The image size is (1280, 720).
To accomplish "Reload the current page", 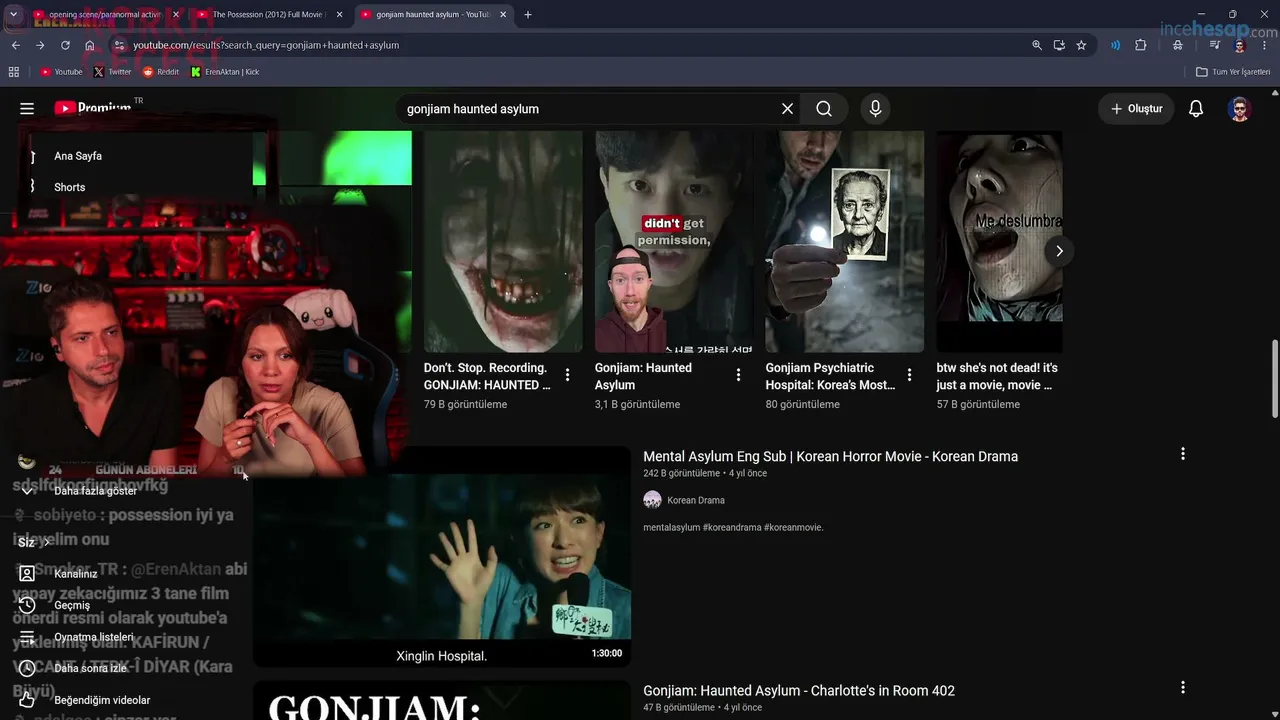I will click(x=65, y=45).
